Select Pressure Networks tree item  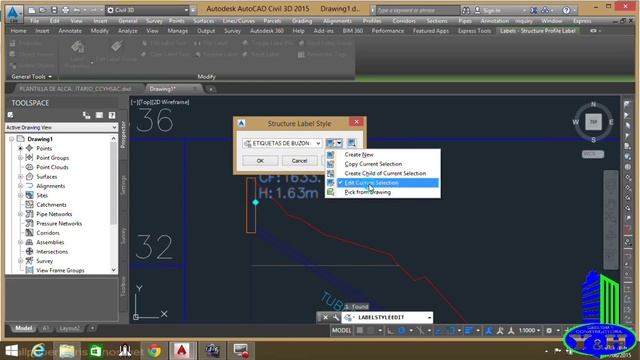59,224
